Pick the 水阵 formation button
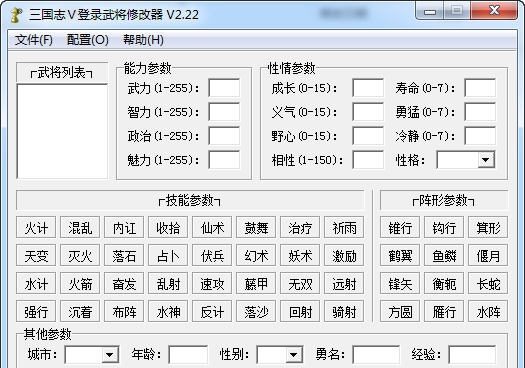This screenshot has height=368, width=525. point(488,311)
